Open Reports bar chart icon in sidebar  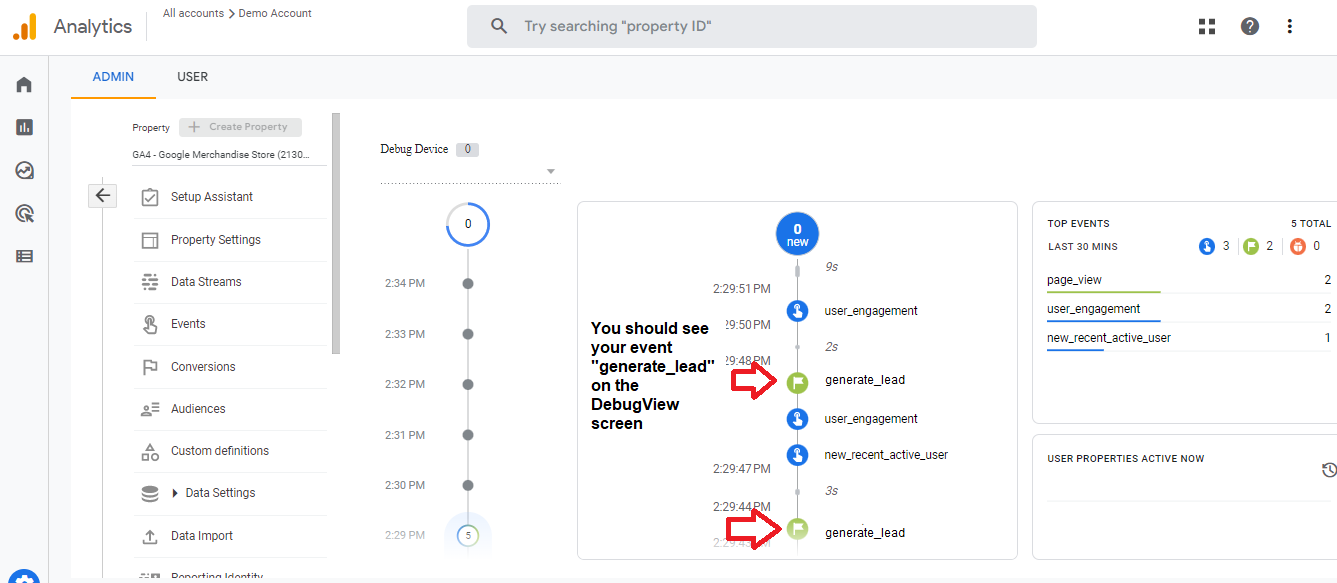(24, 128)
